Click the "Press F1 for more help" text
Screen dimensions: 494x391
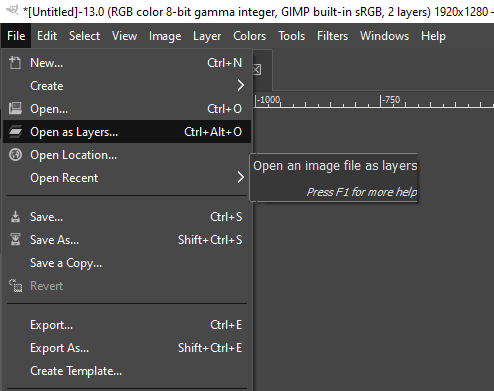pos(362,192)
